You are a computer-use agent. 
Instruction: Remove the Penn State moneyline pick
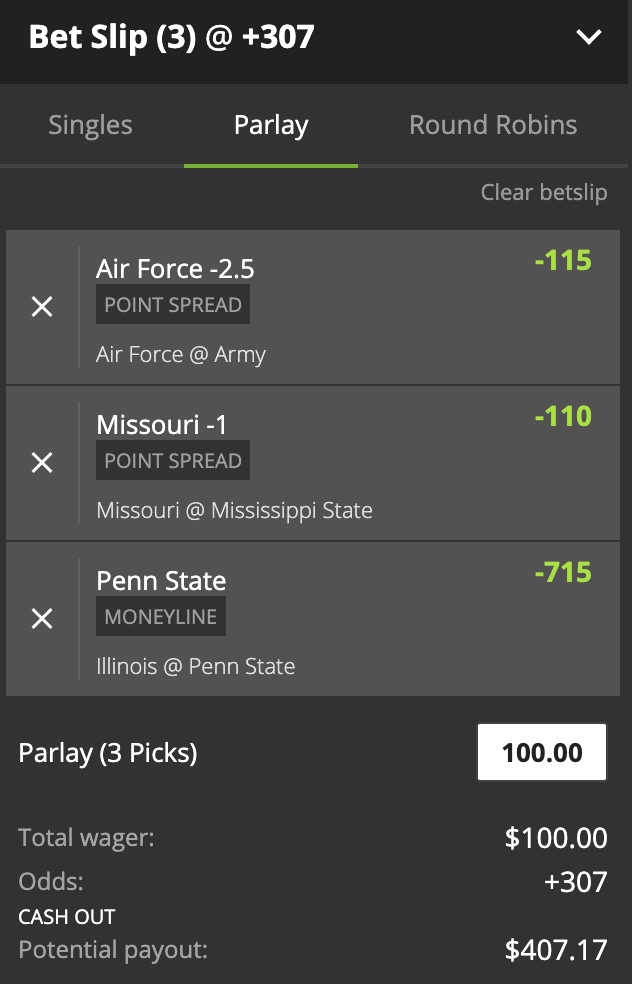(42, 619)
